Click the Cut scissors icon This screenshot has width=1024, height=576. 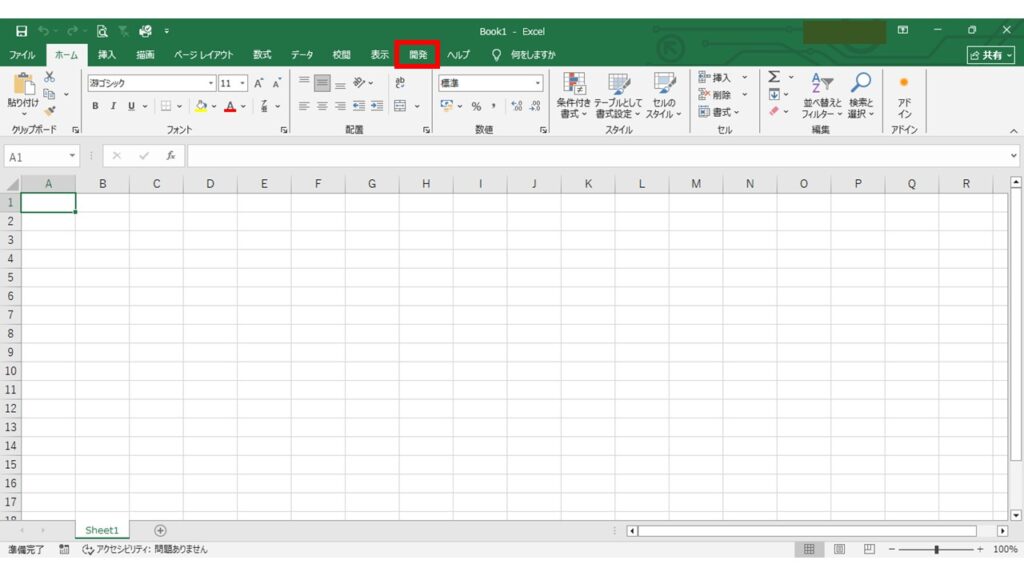click(x=50, y=77)
